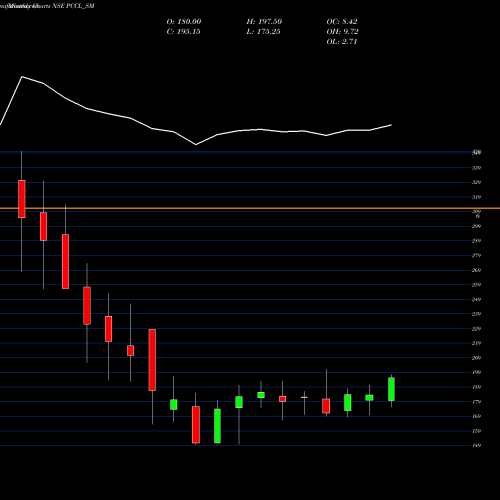Click the 269 price axis label
Viewport: 500px width, 500px height.
coord(476,270)
